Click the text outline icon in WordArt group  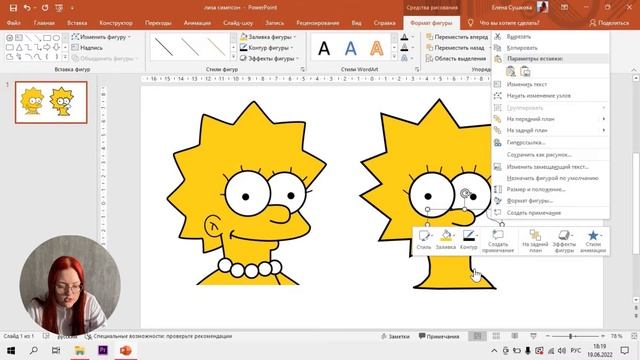(x=404, y=48)
